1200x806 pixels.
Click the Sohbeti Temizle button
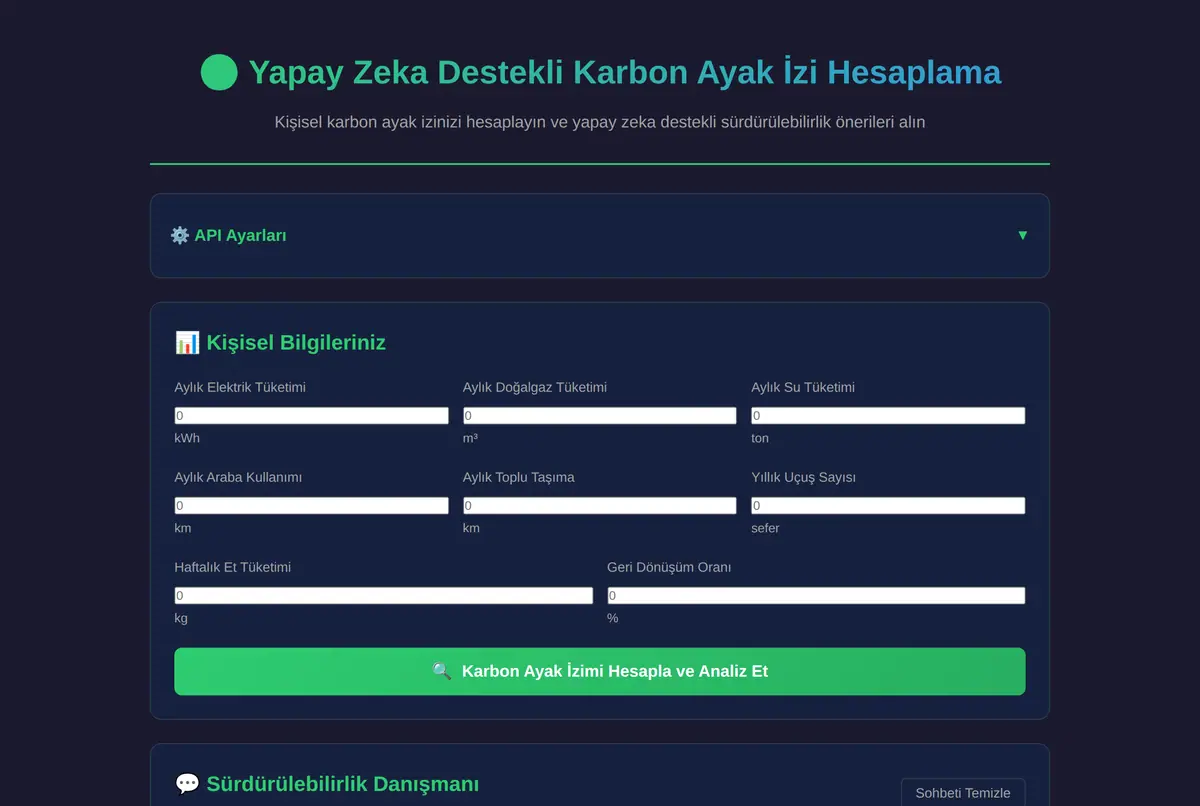[963, 793]
